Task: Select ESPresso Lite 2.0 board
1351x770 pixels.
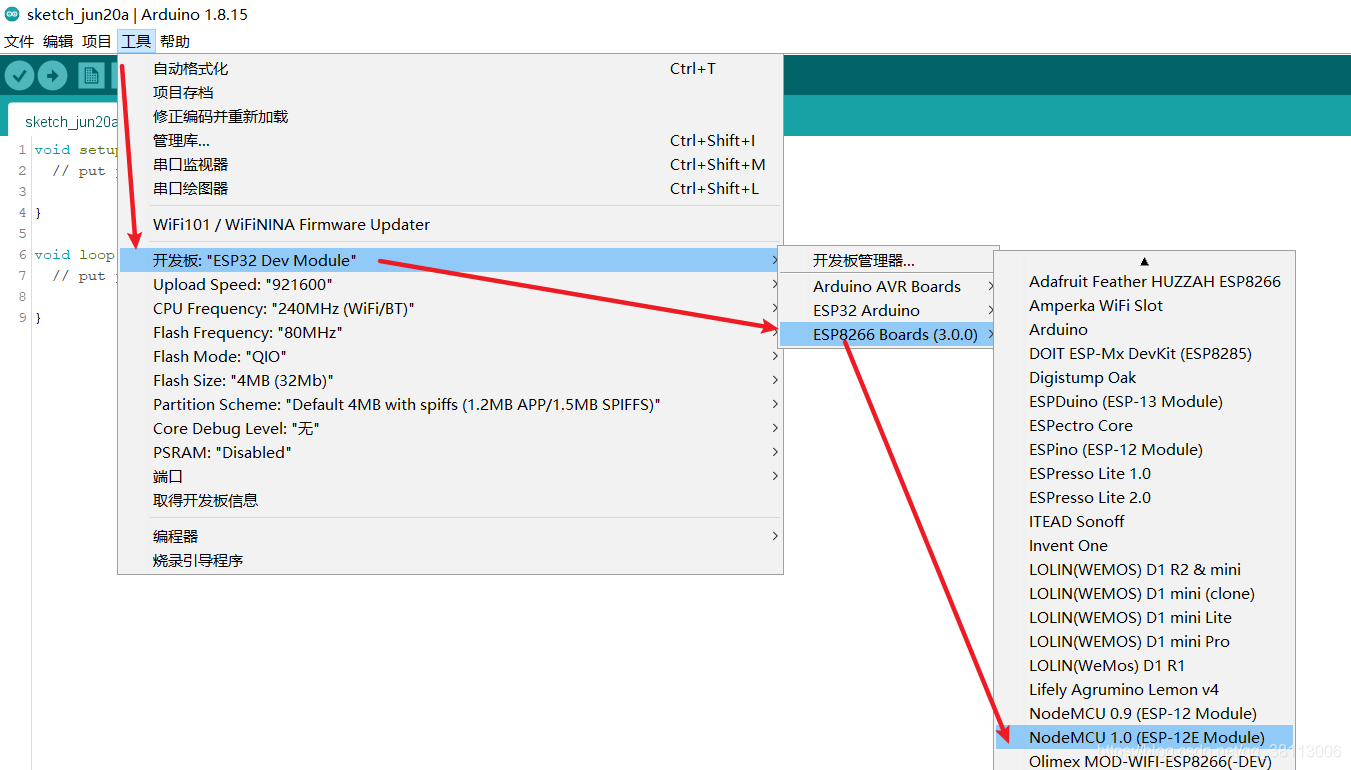Action: coord(1144,498)
